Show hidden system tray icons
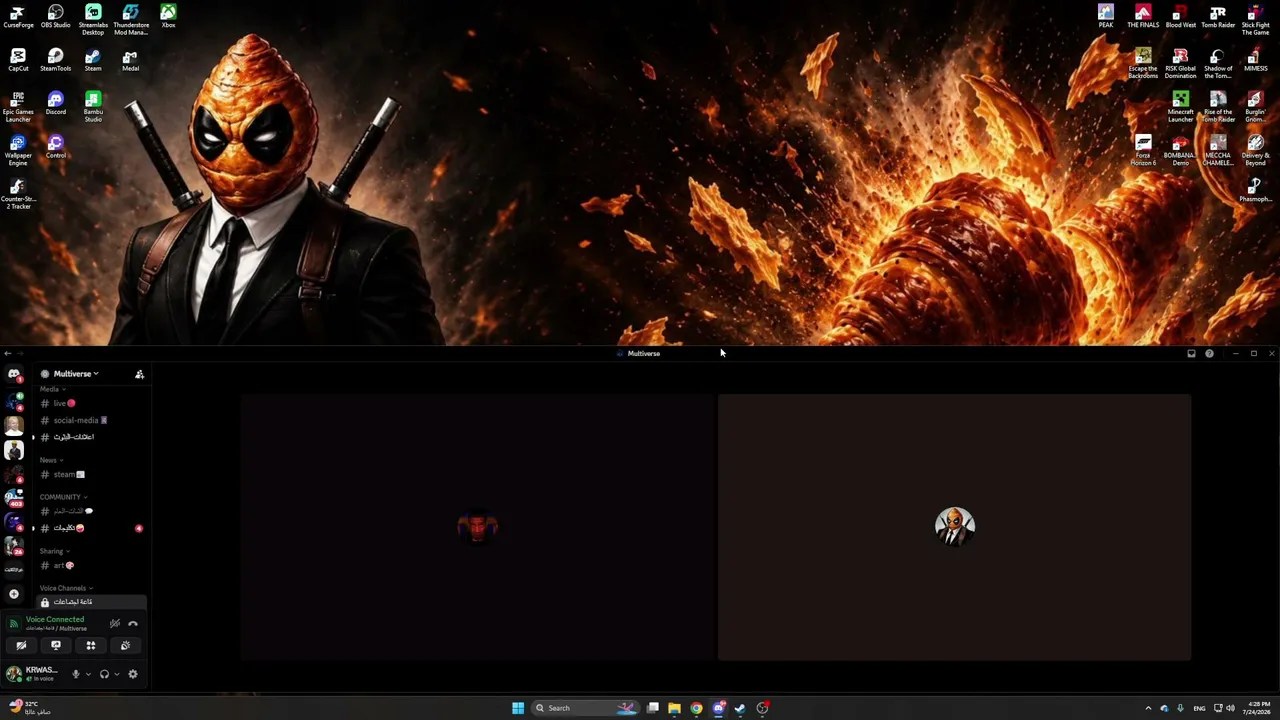This screenshot has height=720, width=1280. pos(1148,708)
